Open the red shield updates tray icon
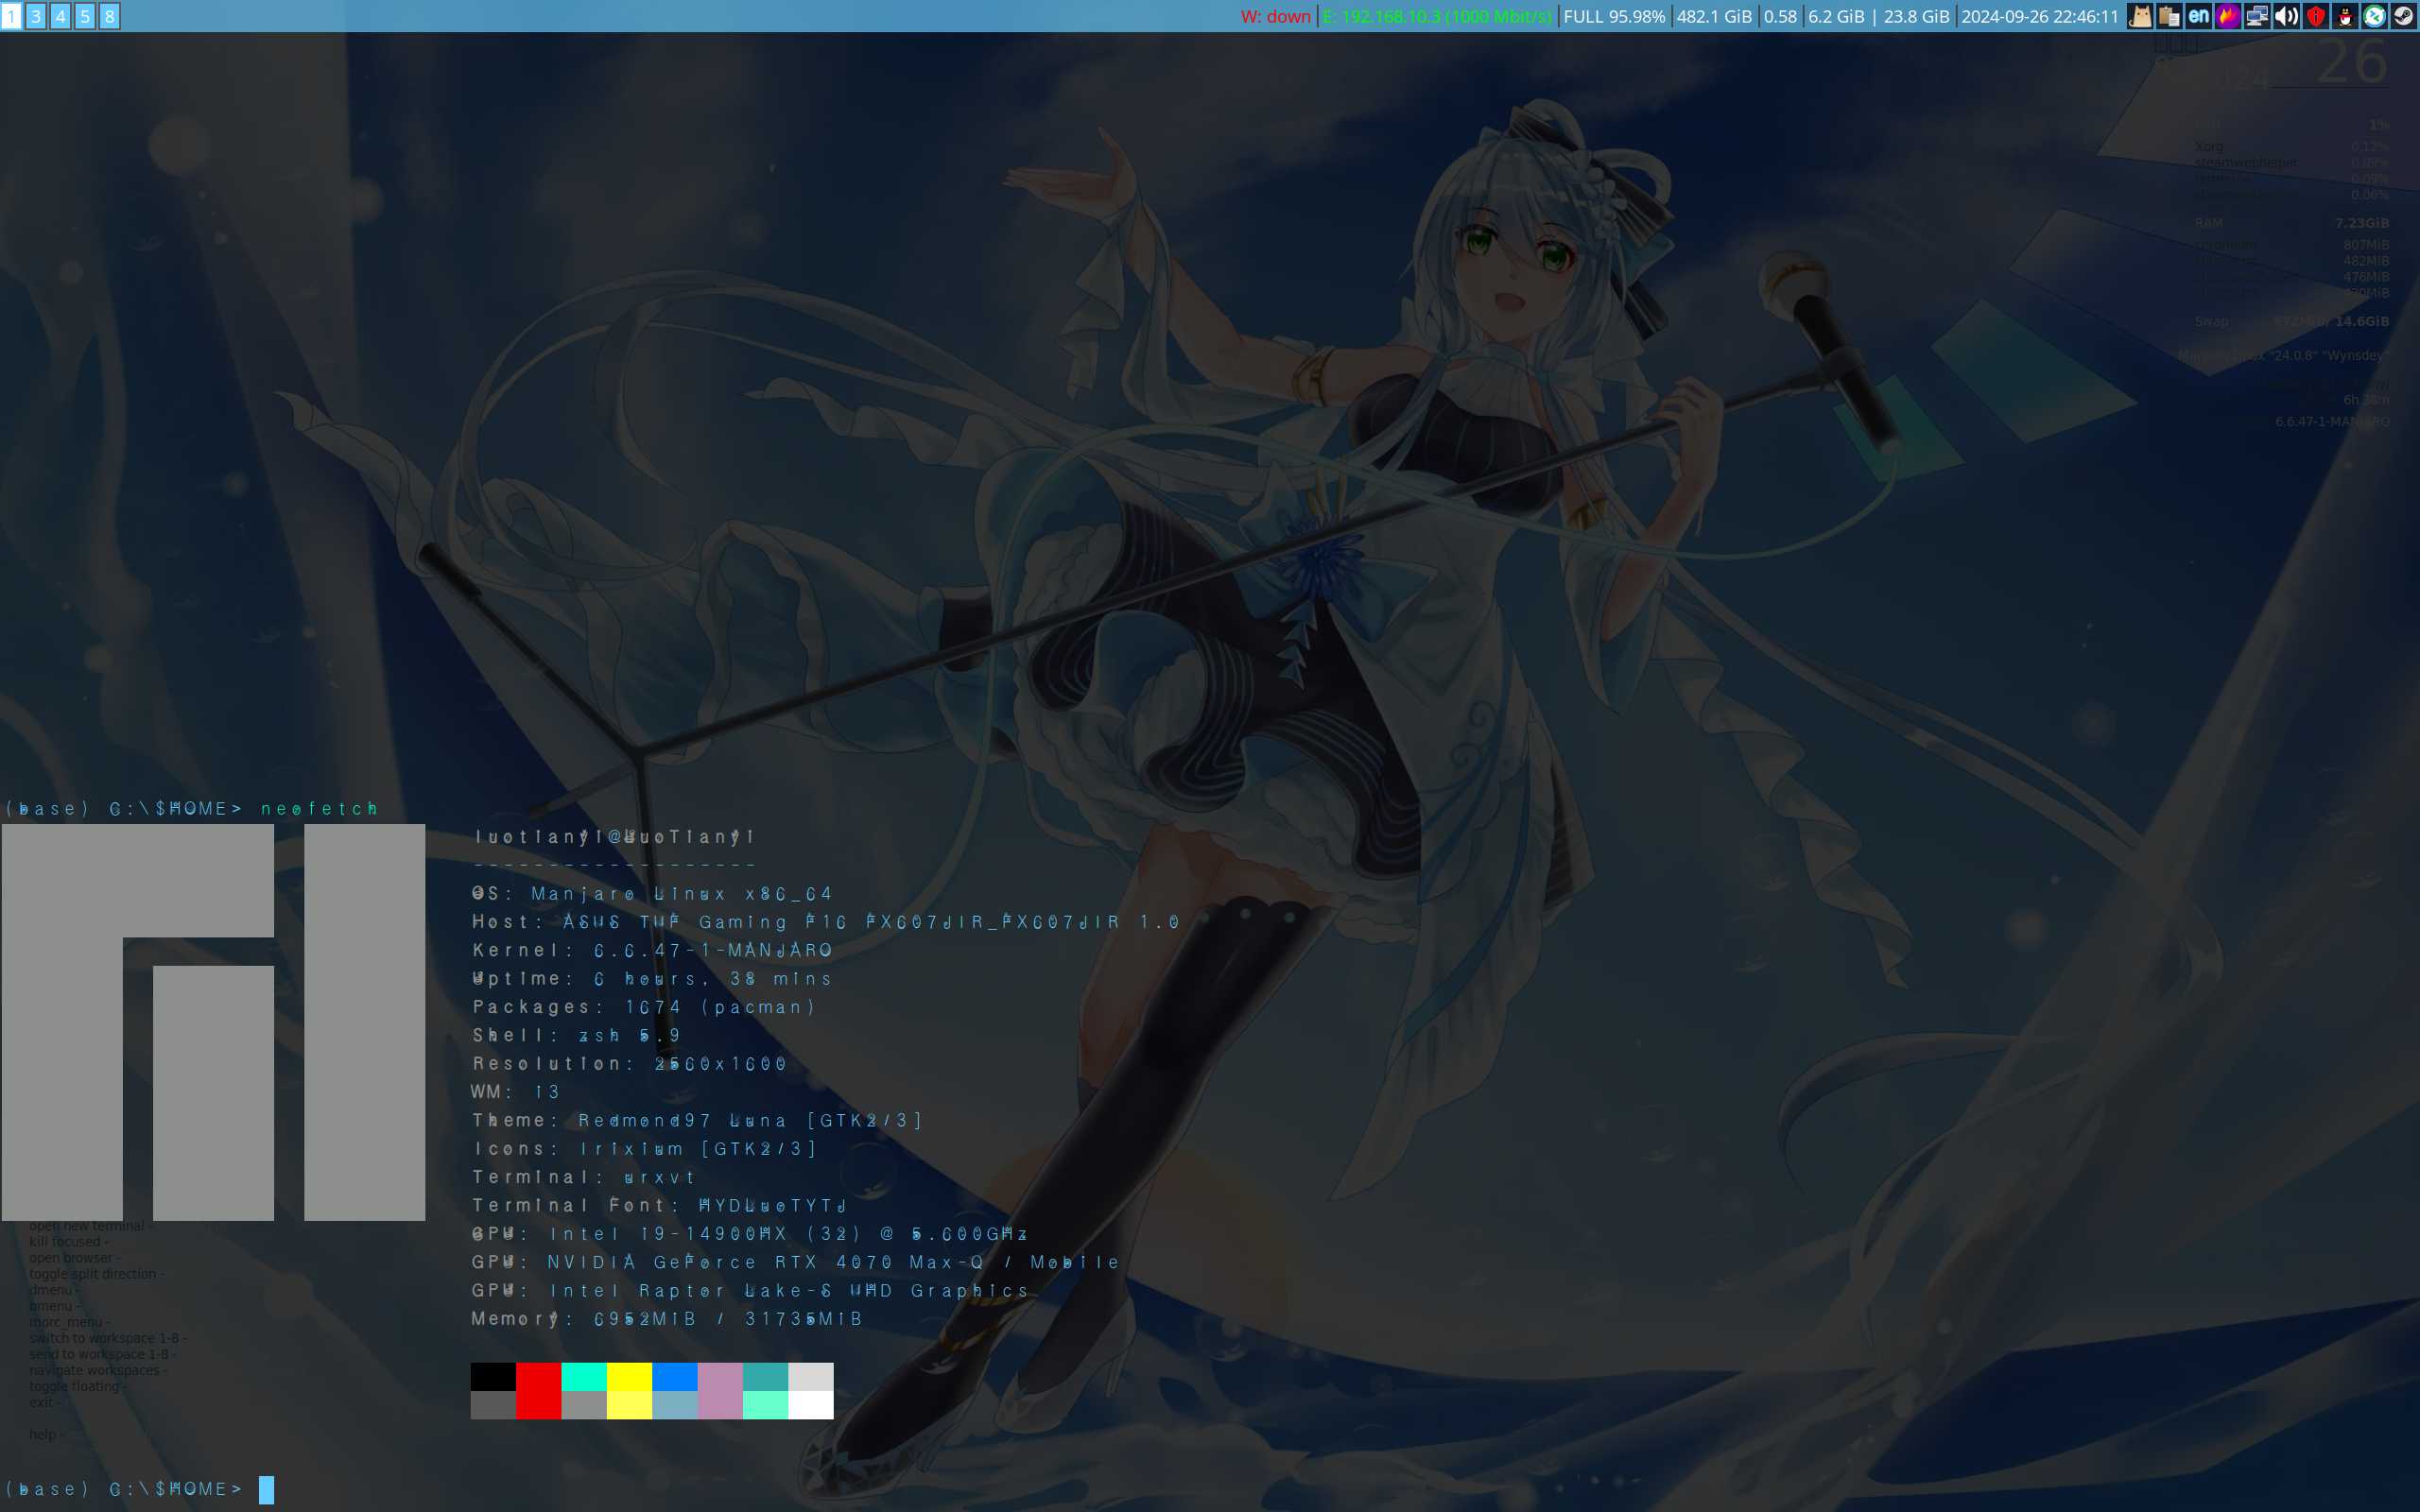The width and height of the screenshot is (2420, 1512). [2316, 16]
